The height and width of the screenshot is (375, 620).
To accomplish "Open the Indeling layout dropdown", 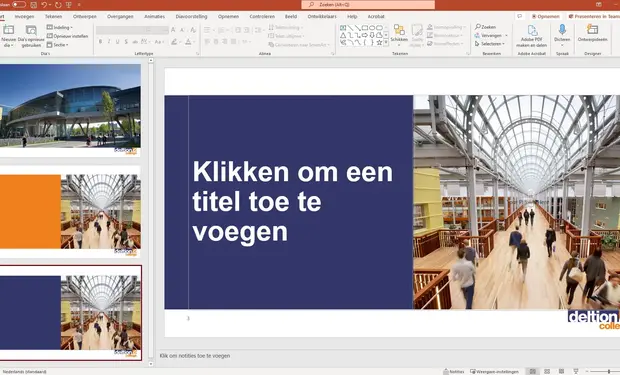I will pyautogui.click(x=60, y=27).
